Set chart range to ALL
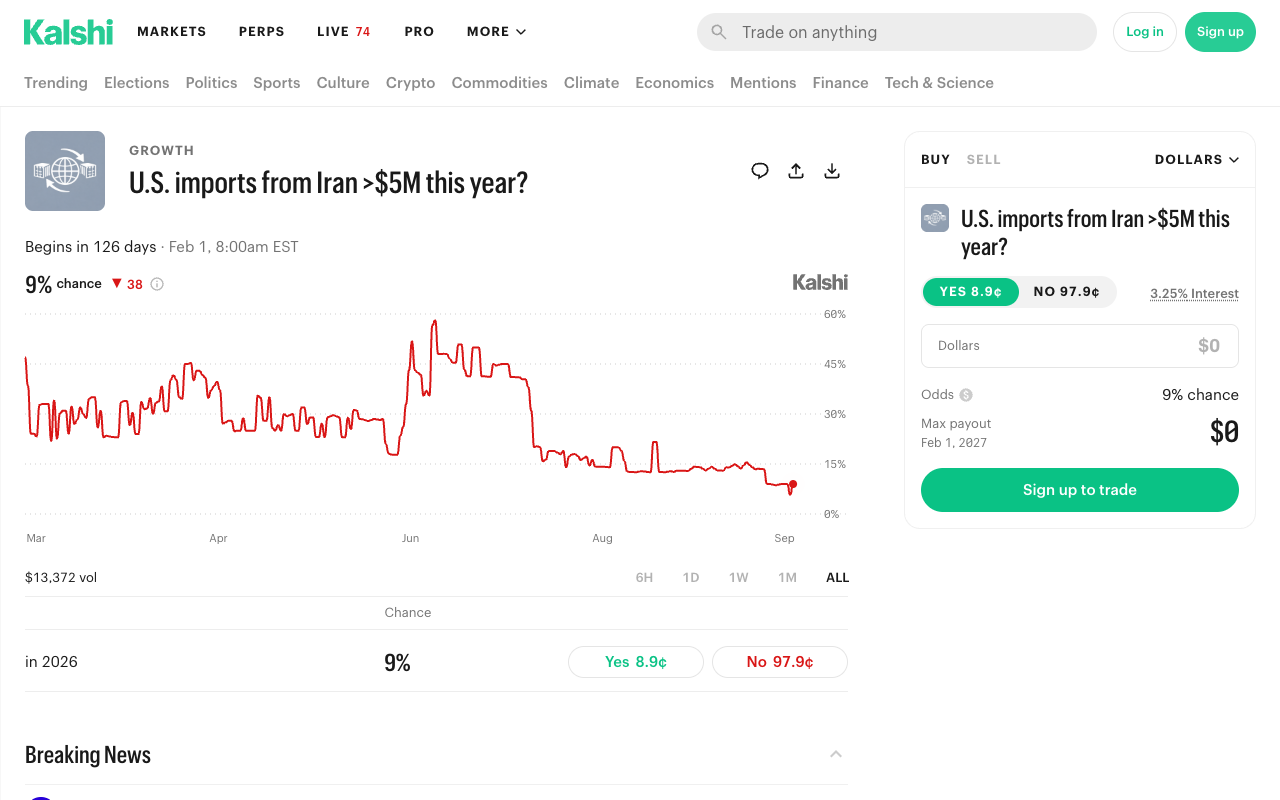 click(x=838, y=578)
